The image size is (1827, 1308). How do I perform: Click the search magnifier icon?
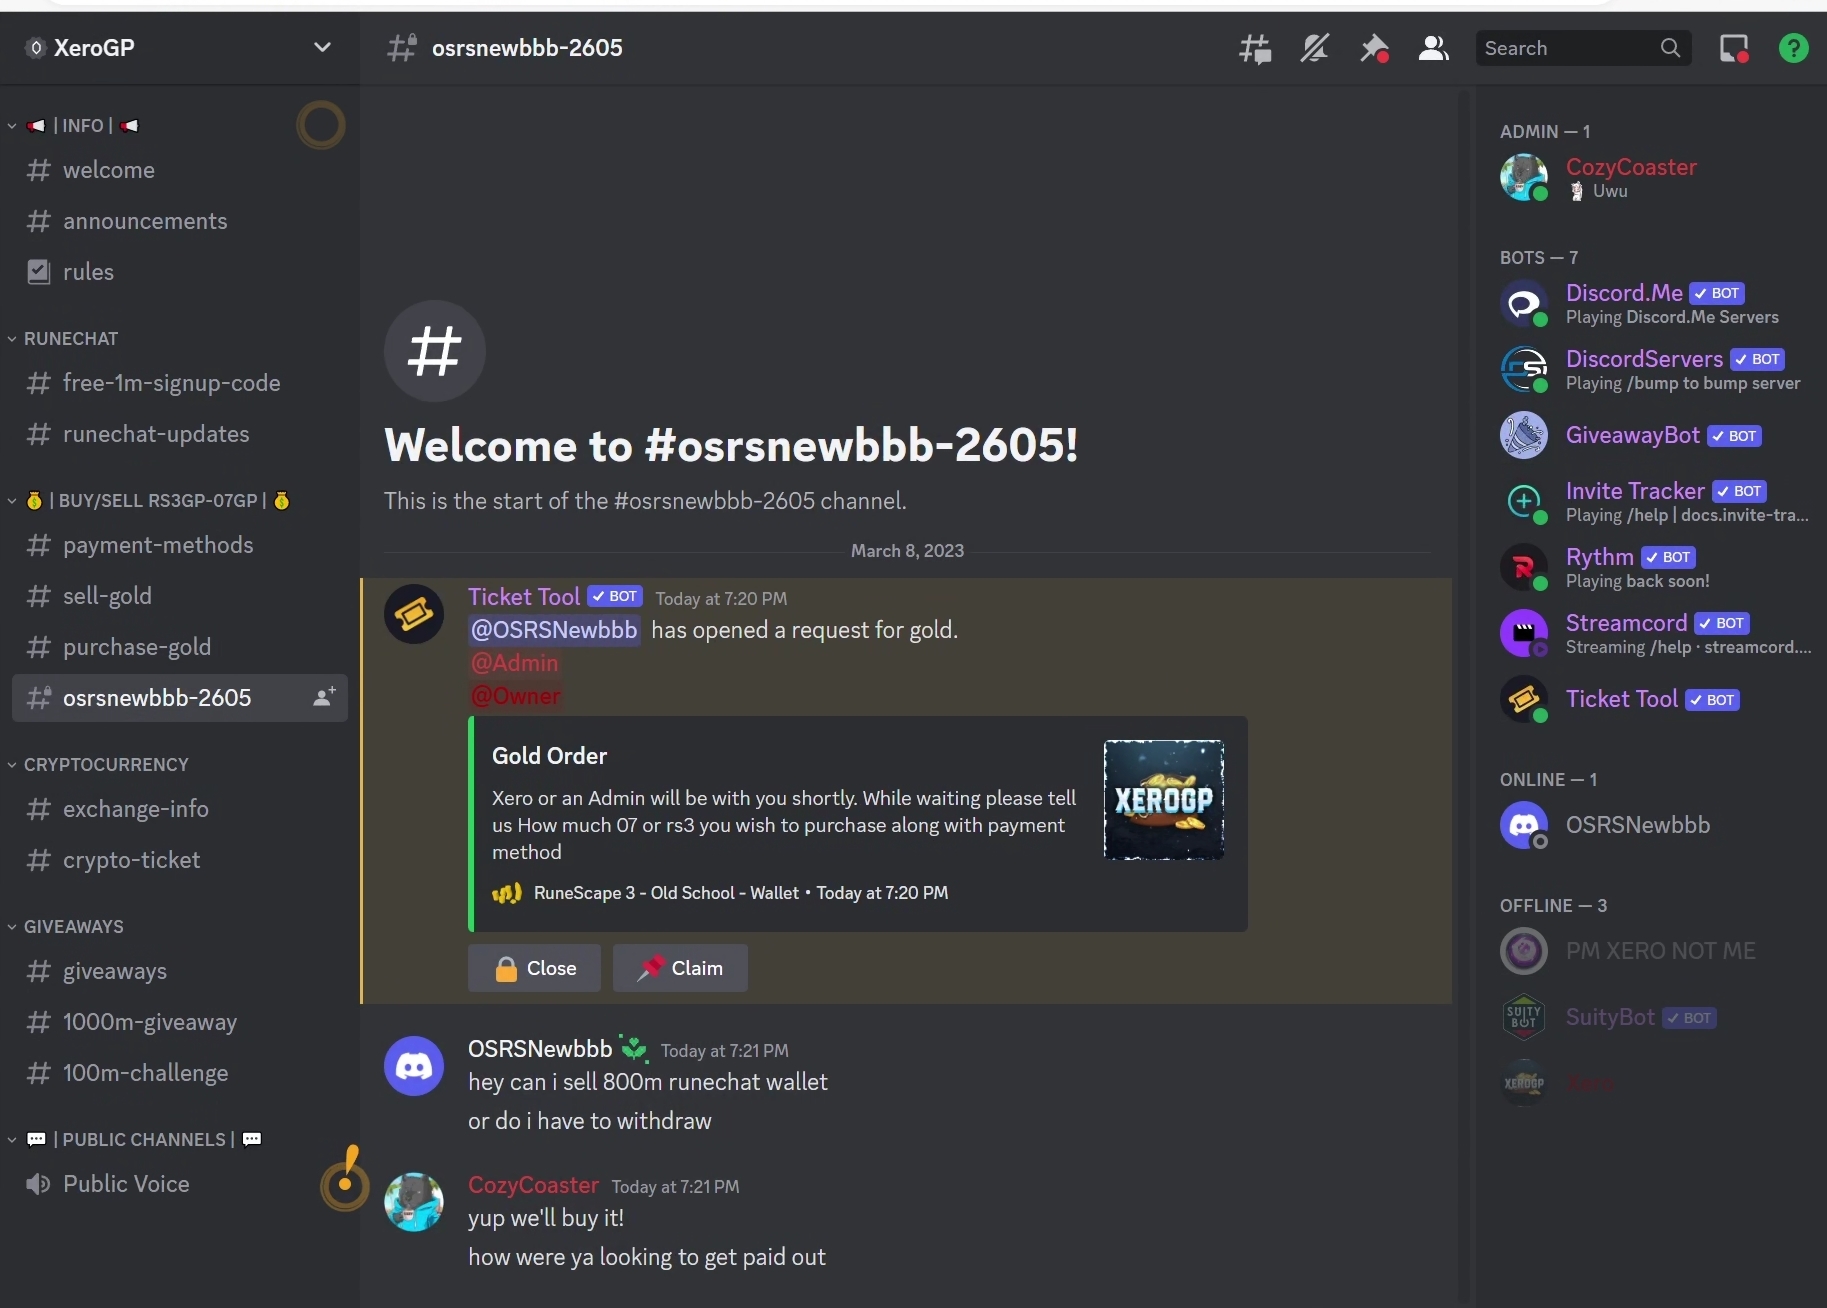1670,48
